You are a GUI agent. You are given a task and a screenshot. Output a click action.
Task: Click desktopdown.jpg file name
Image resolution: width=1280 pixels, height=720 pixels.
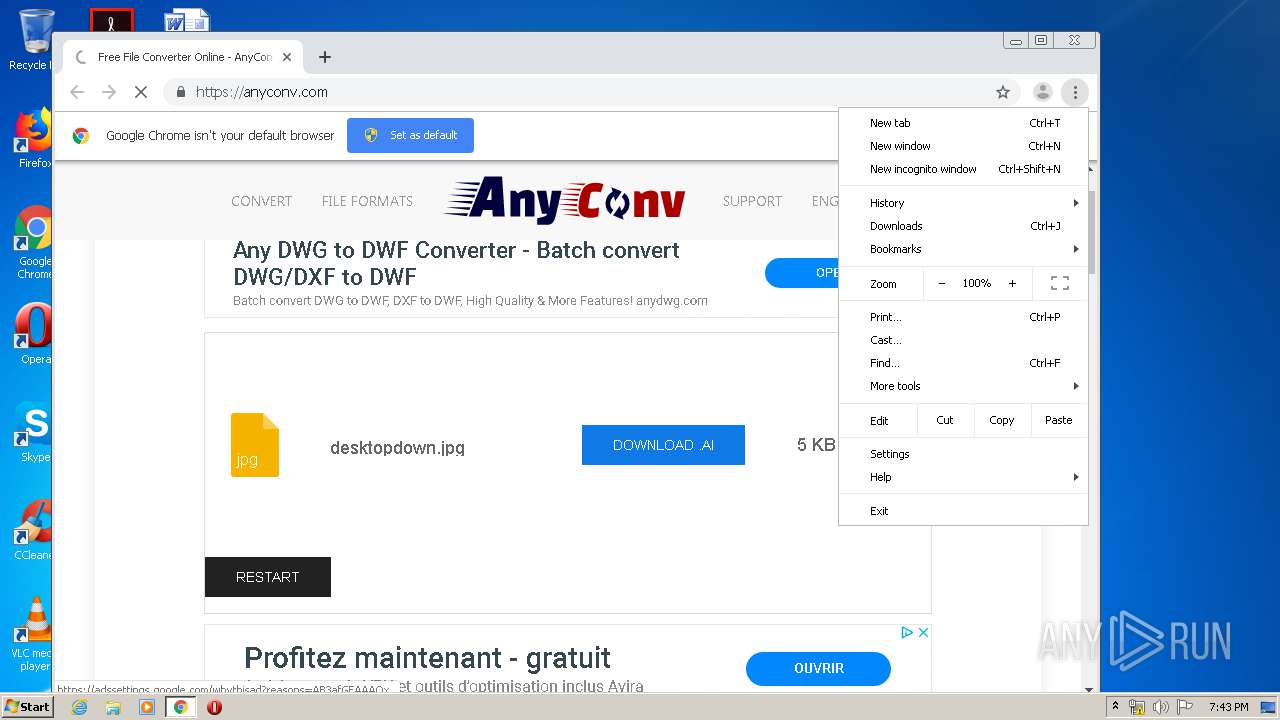397,448
